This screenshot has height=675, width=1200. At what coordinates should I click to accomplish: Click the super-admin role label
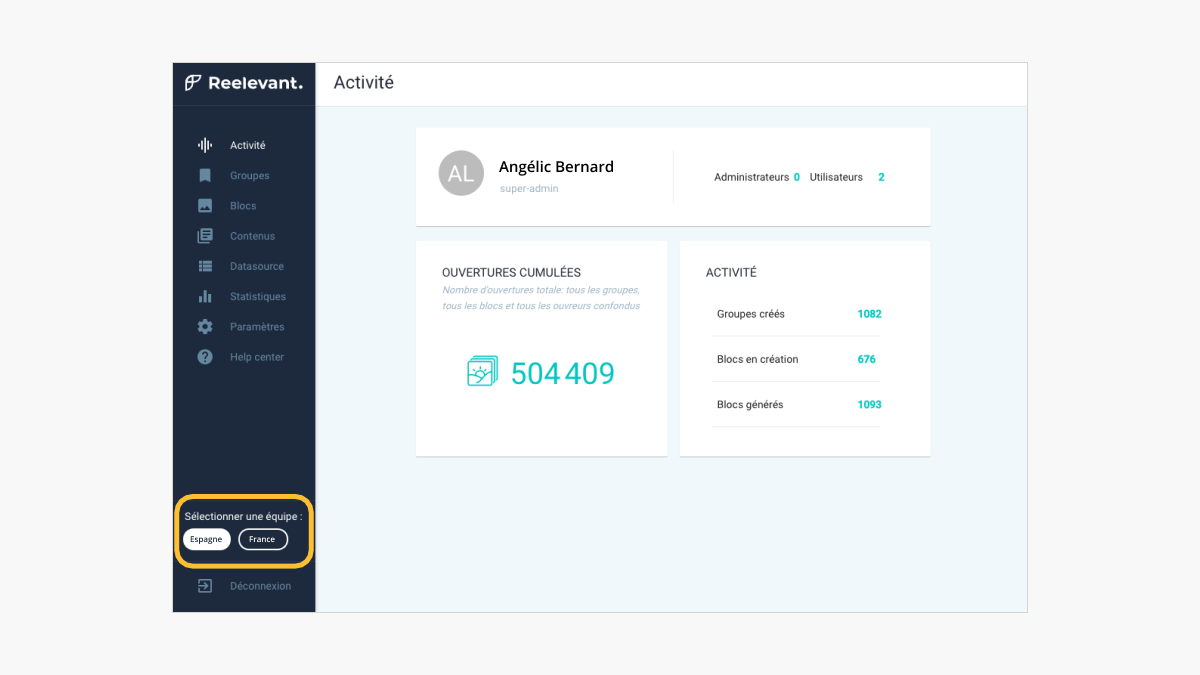[x=529, y=188]
